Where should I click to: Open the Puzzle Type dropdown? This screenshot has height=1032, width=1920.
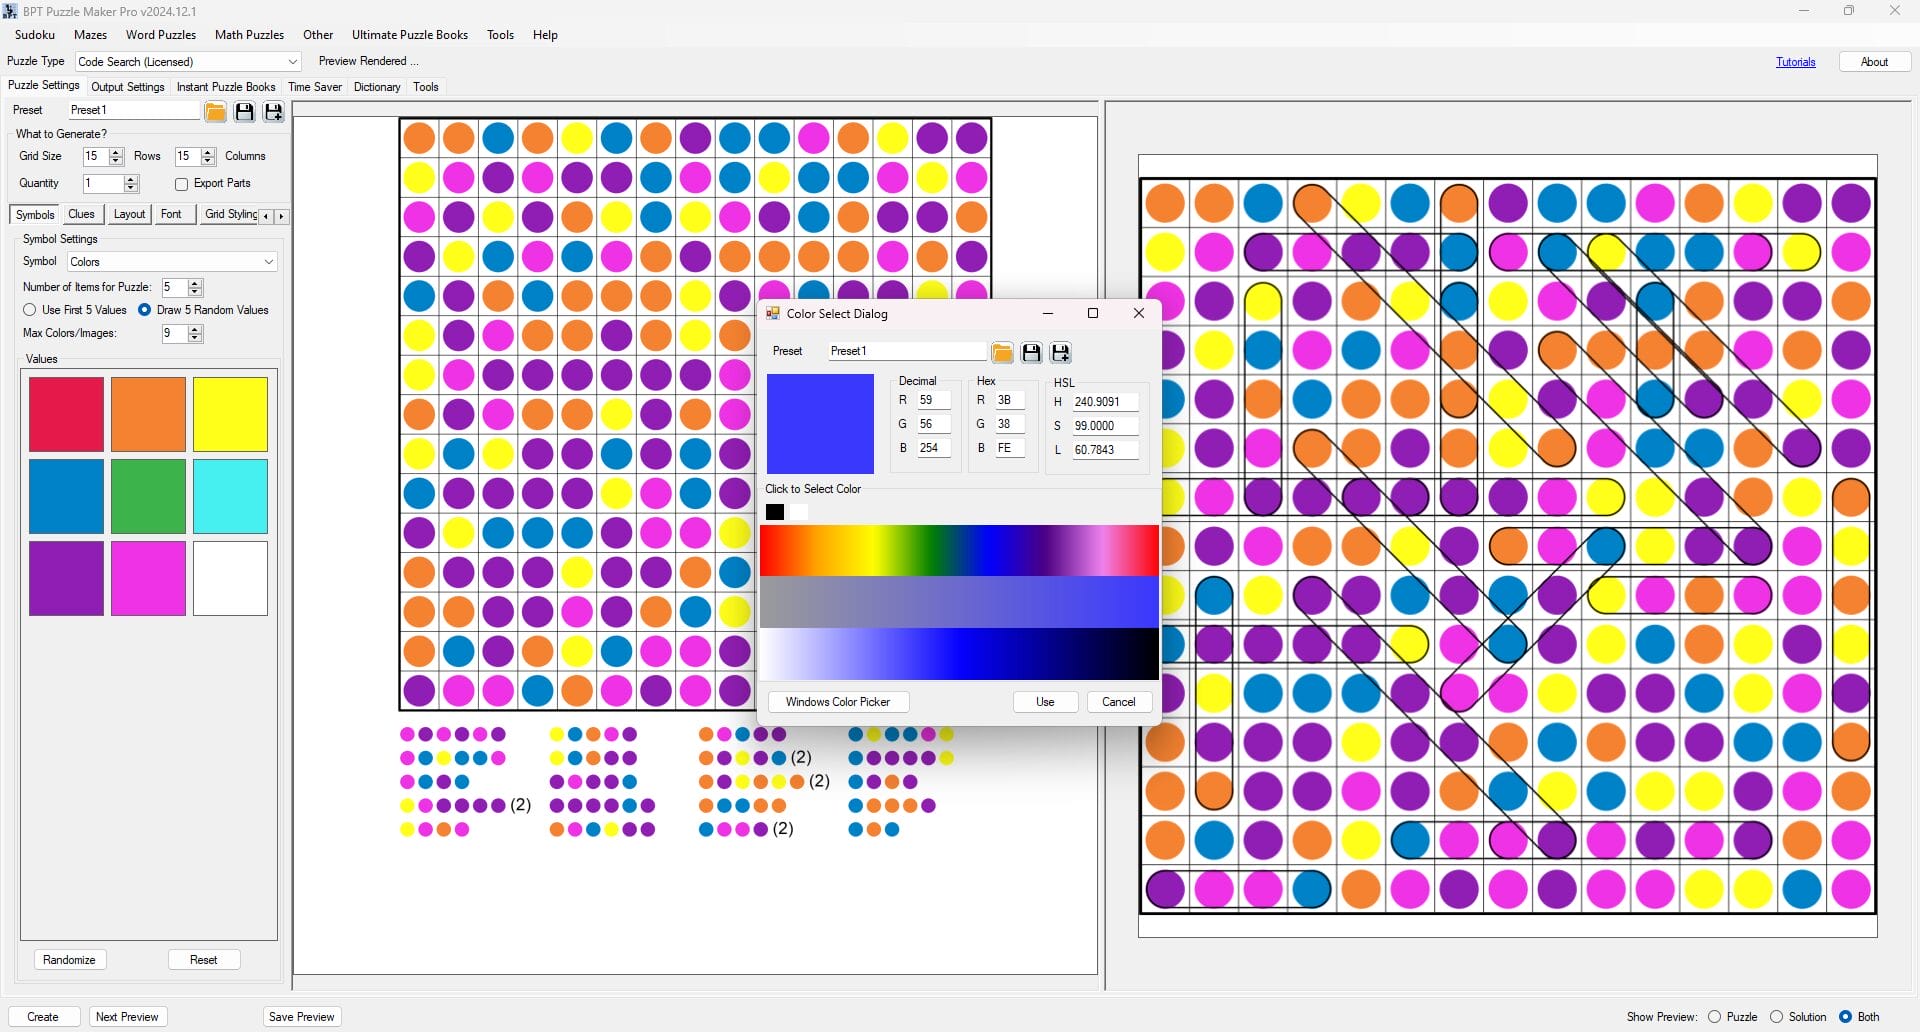click(x=292, y=61)
